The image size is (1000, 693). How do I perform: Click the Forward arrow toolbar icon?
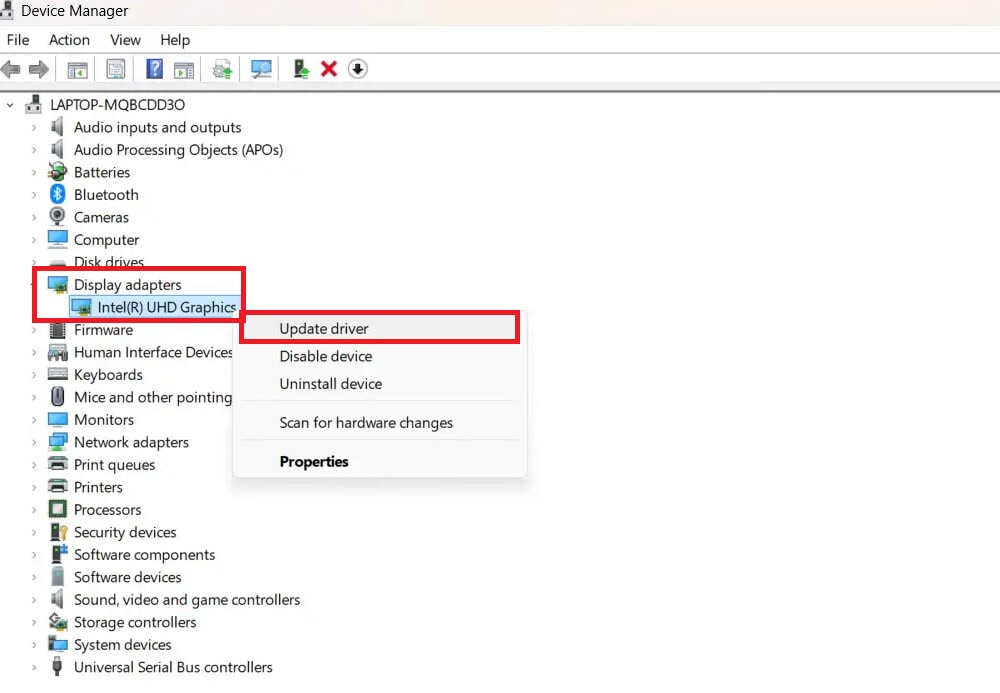pos(39,69)
